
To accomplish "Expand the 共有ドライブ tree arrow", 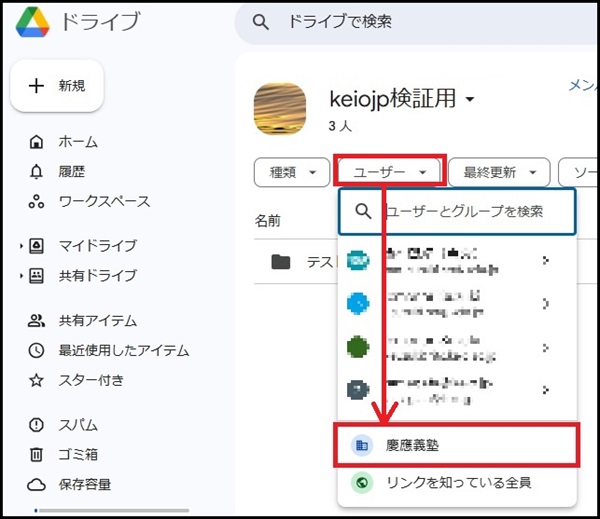I will (21, 276).
